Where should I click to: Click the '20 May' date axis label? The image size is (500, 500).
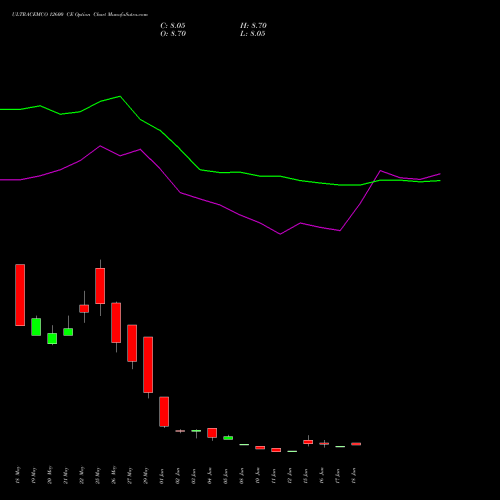click(x=50, y=475)
